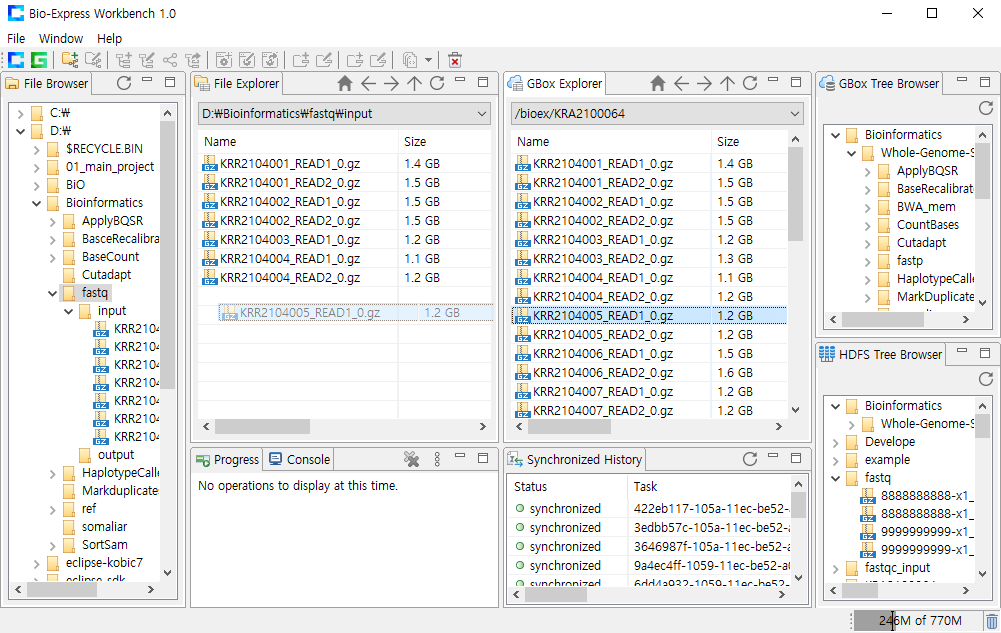Screen dimensions: 1001x633
Task: Expand the Develope folder in HDFS Tree
Action: point(835,442)
